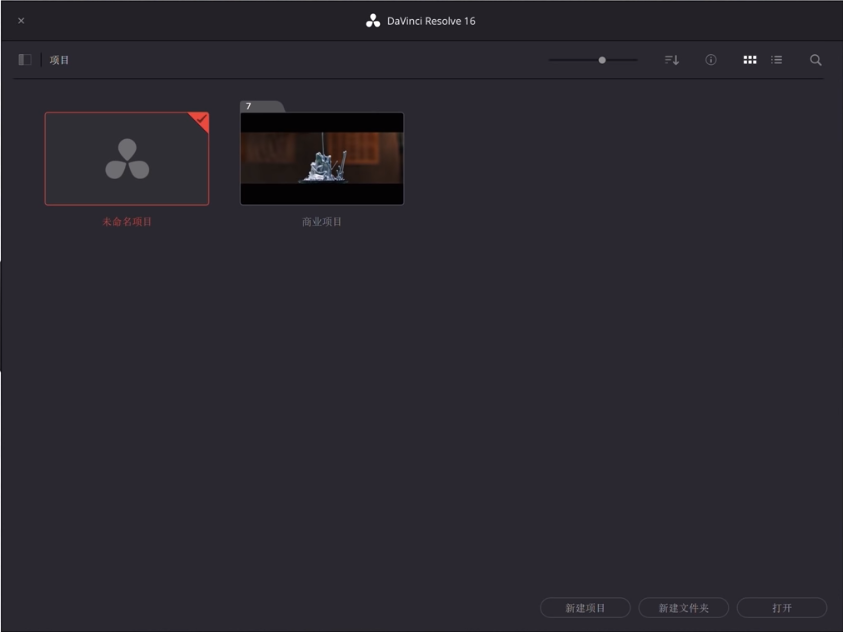Open the project search magnifier
This screenshot has width=843, height=632.
pyautogui.click(x=816, y=60)
